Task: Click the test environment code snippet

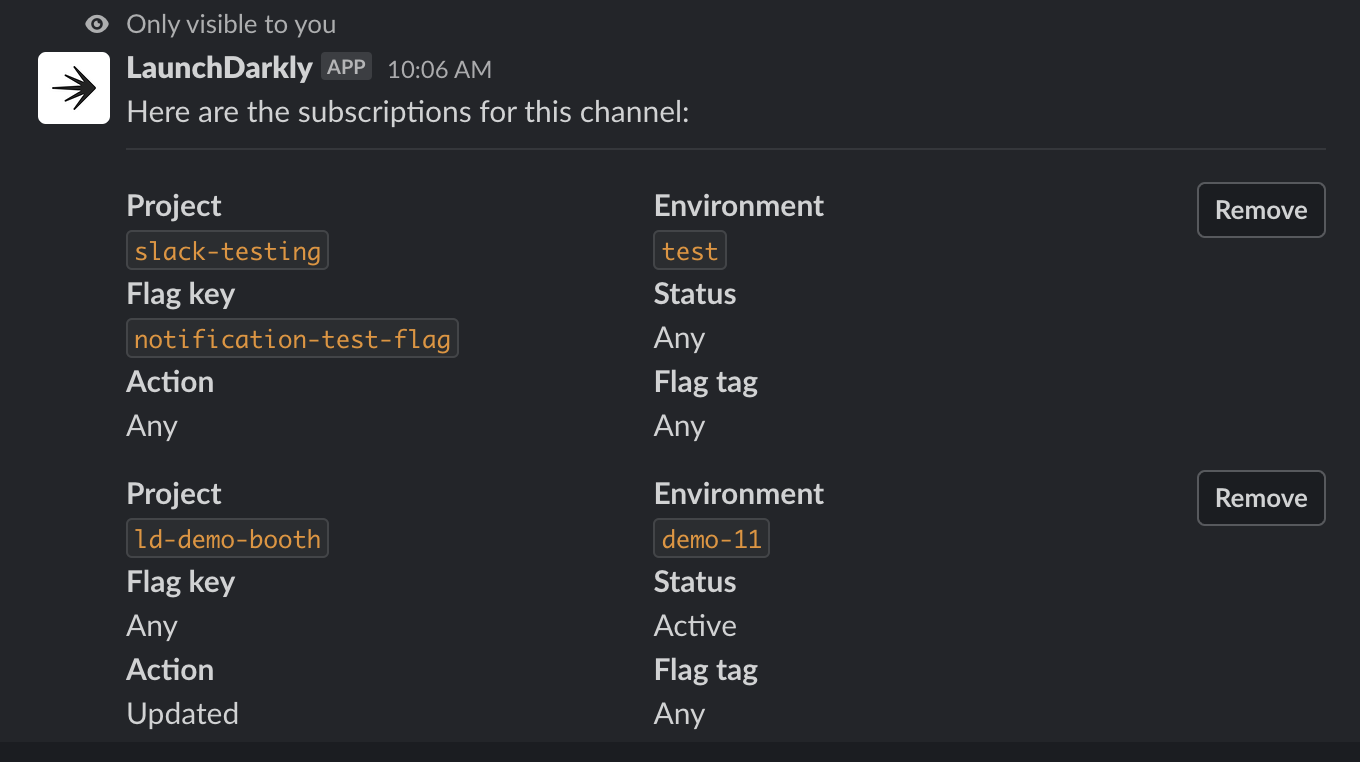Action: coord(689,250)
